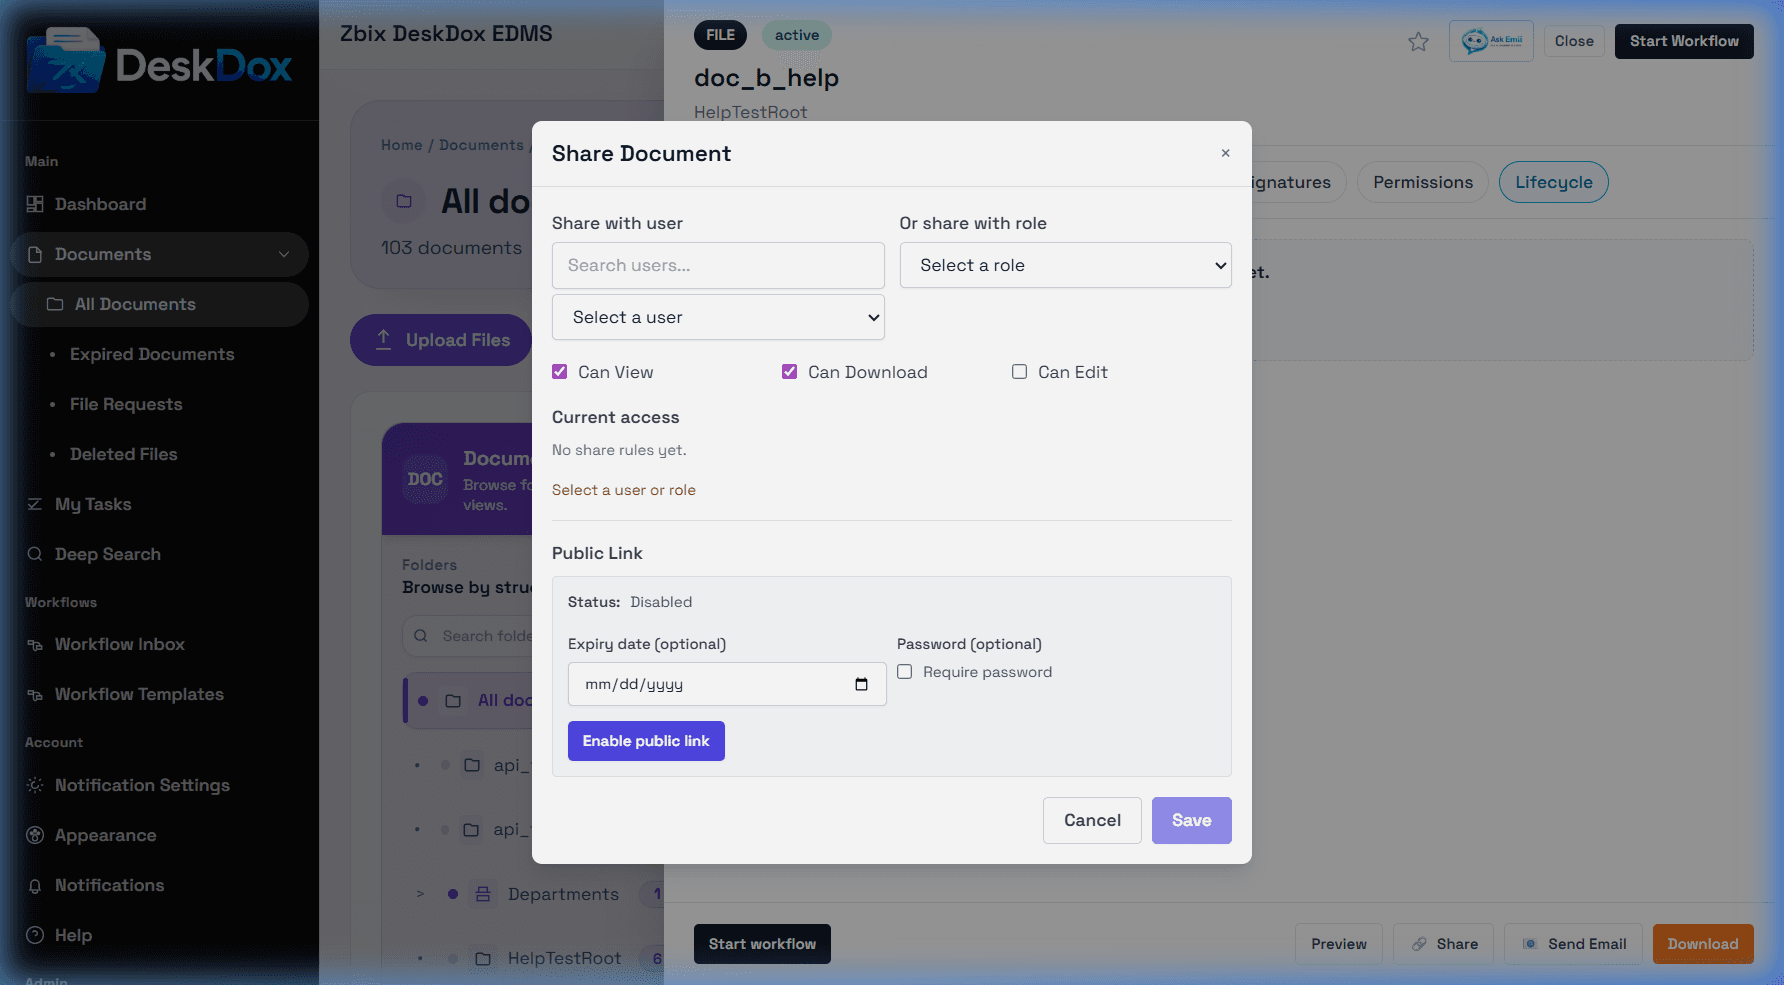The width and height of the screenshot is (1784, 985).
Task: Open Deep Search in sidebar
Action: 107,554
